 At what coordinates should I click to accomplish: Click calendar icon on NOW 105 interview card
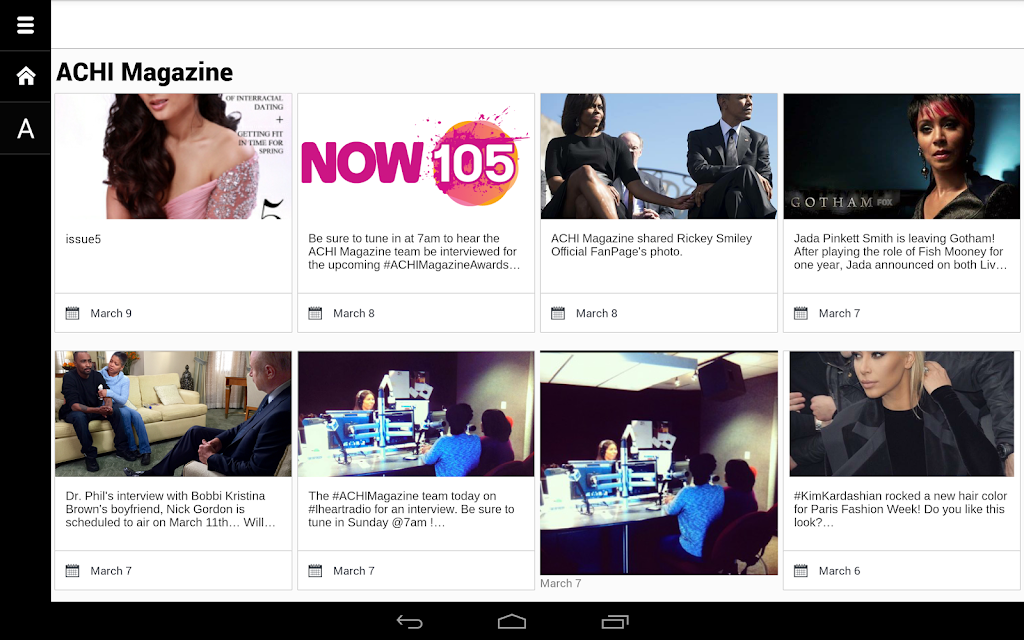(x=315, y=313)
